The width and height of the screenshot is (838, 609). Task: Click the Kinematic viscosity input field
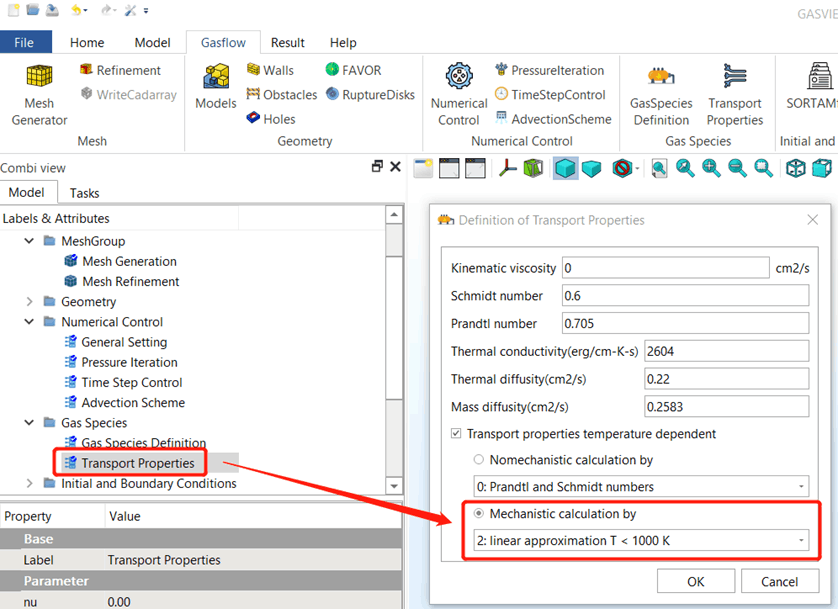coord(665,268)
